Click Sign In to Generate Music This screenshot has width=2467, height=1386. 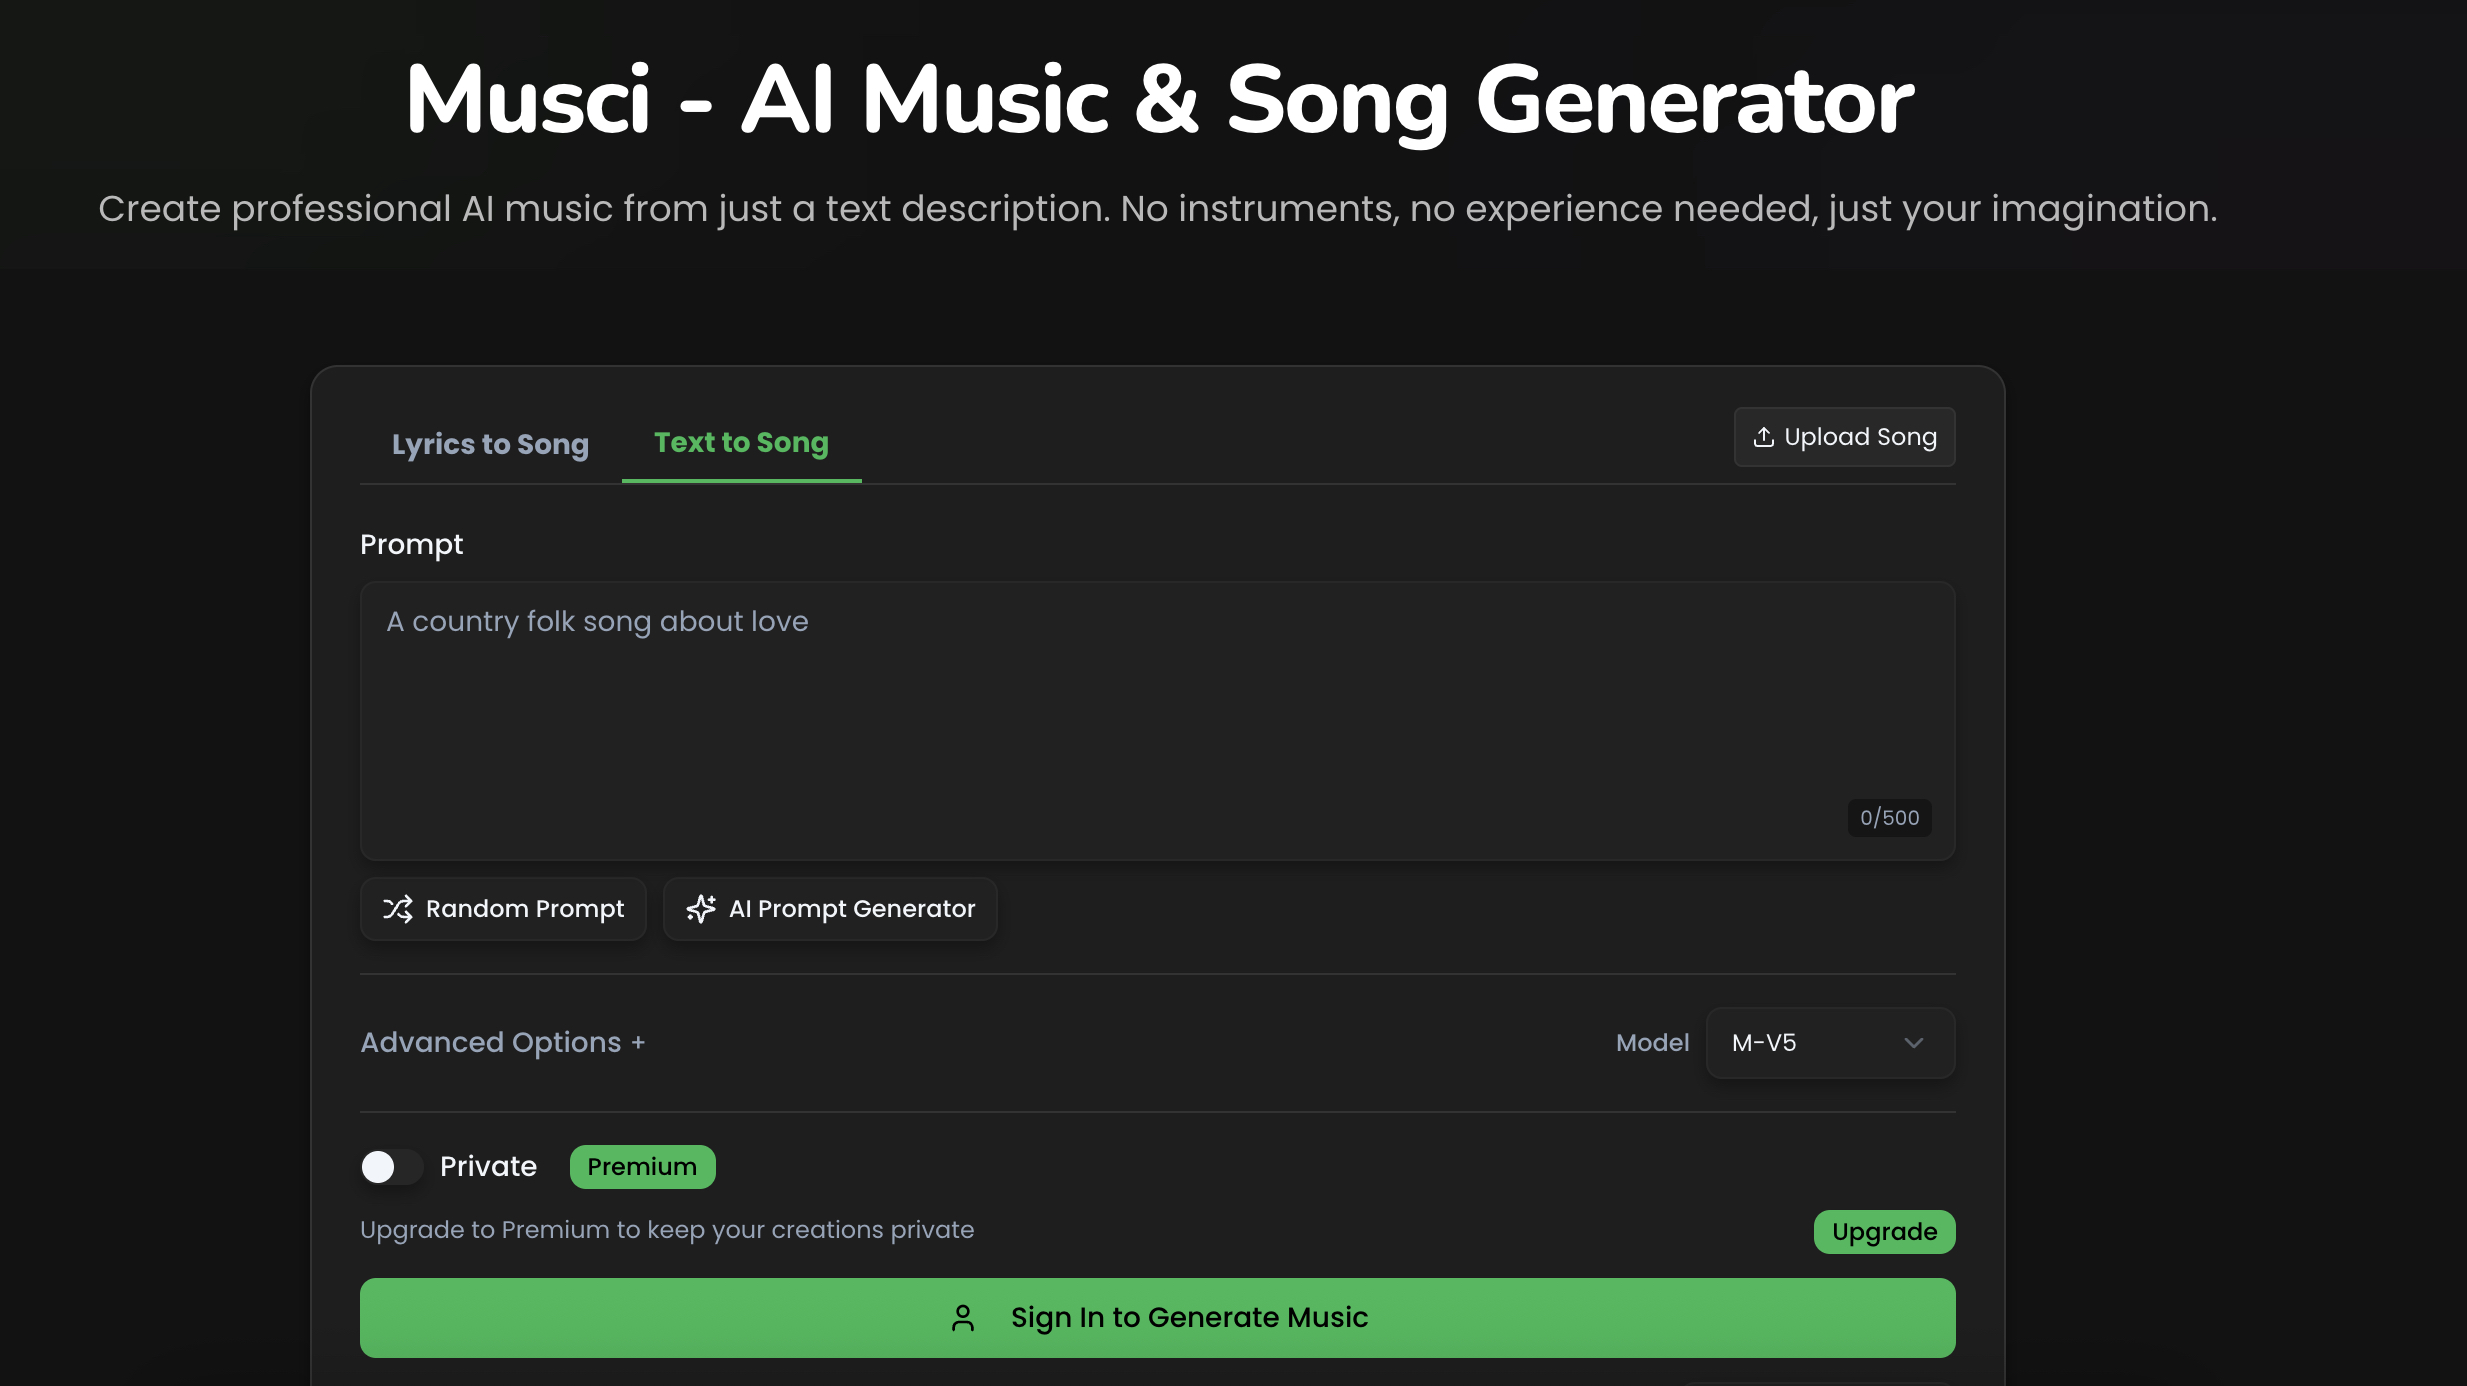point(1156,1318)
